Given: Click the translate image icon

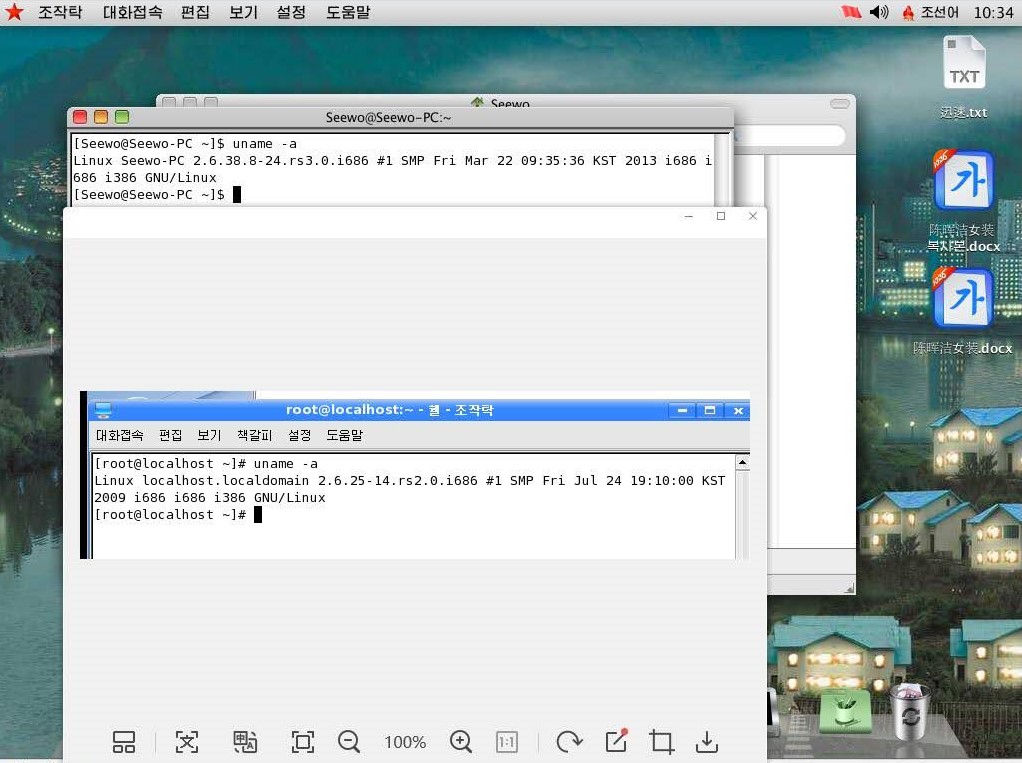Looking at the screenshot, I should [x=245, y=741].
